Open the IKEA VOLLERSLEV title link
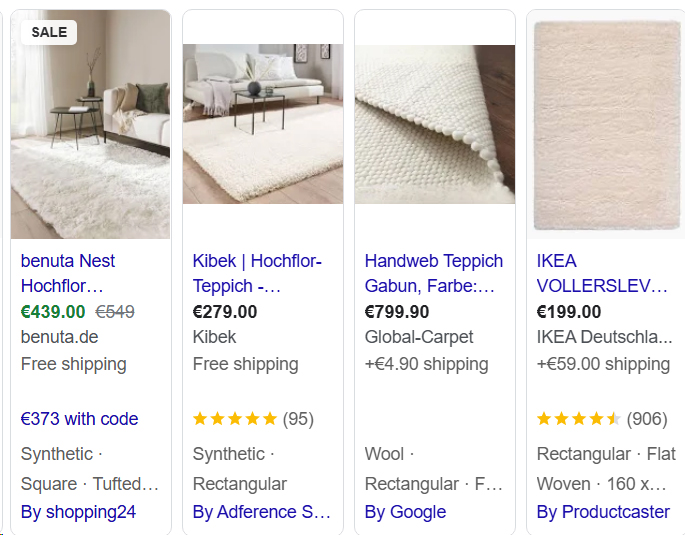 pos(601,273)
